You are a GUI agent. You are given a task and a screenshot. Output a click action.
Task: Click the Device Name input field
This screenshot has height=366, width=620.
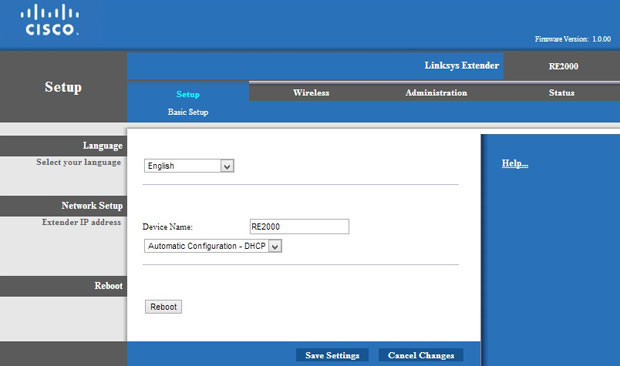tap(299, 226)
